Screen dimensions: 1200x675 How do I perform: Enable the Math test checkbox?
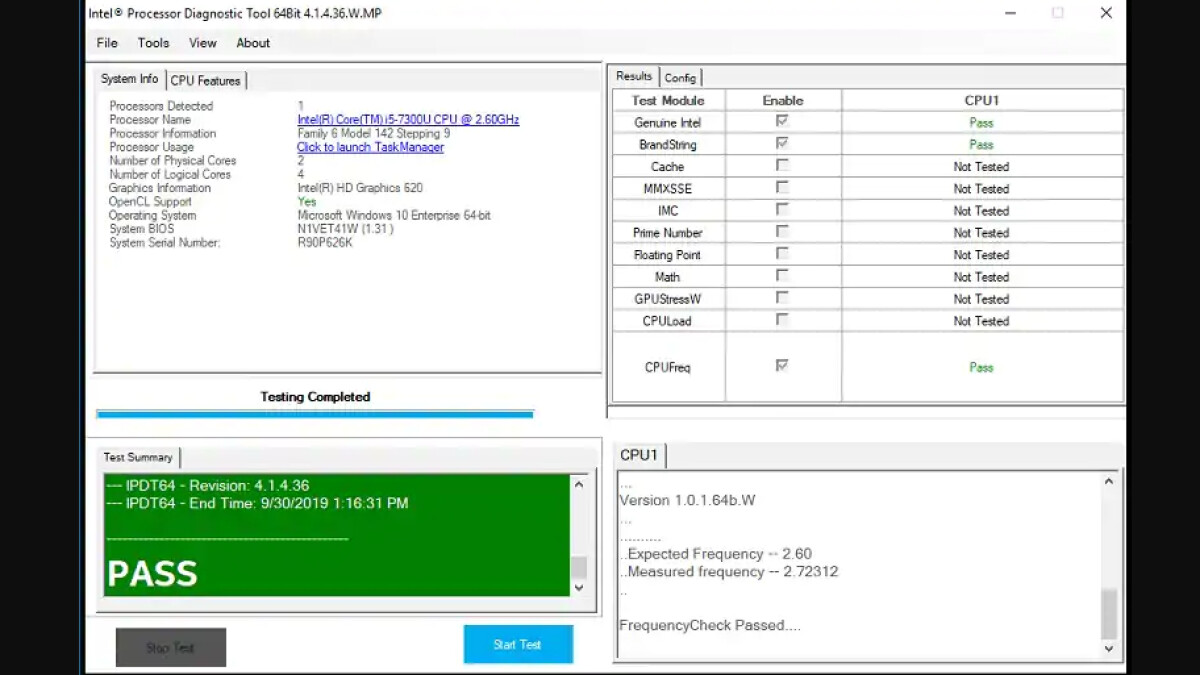[782, 275]
